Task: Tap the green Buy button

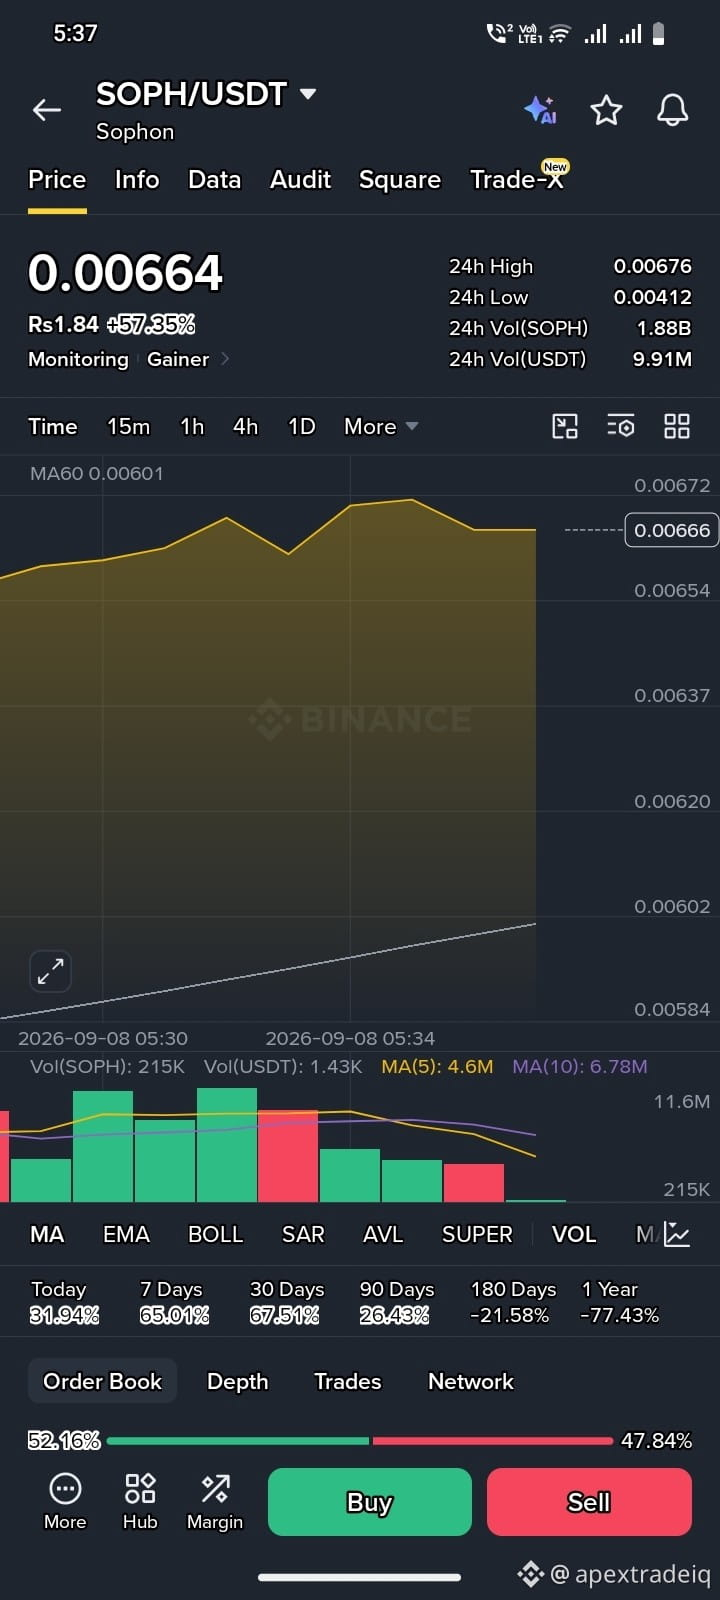Action: click(x=370, y=1502)
